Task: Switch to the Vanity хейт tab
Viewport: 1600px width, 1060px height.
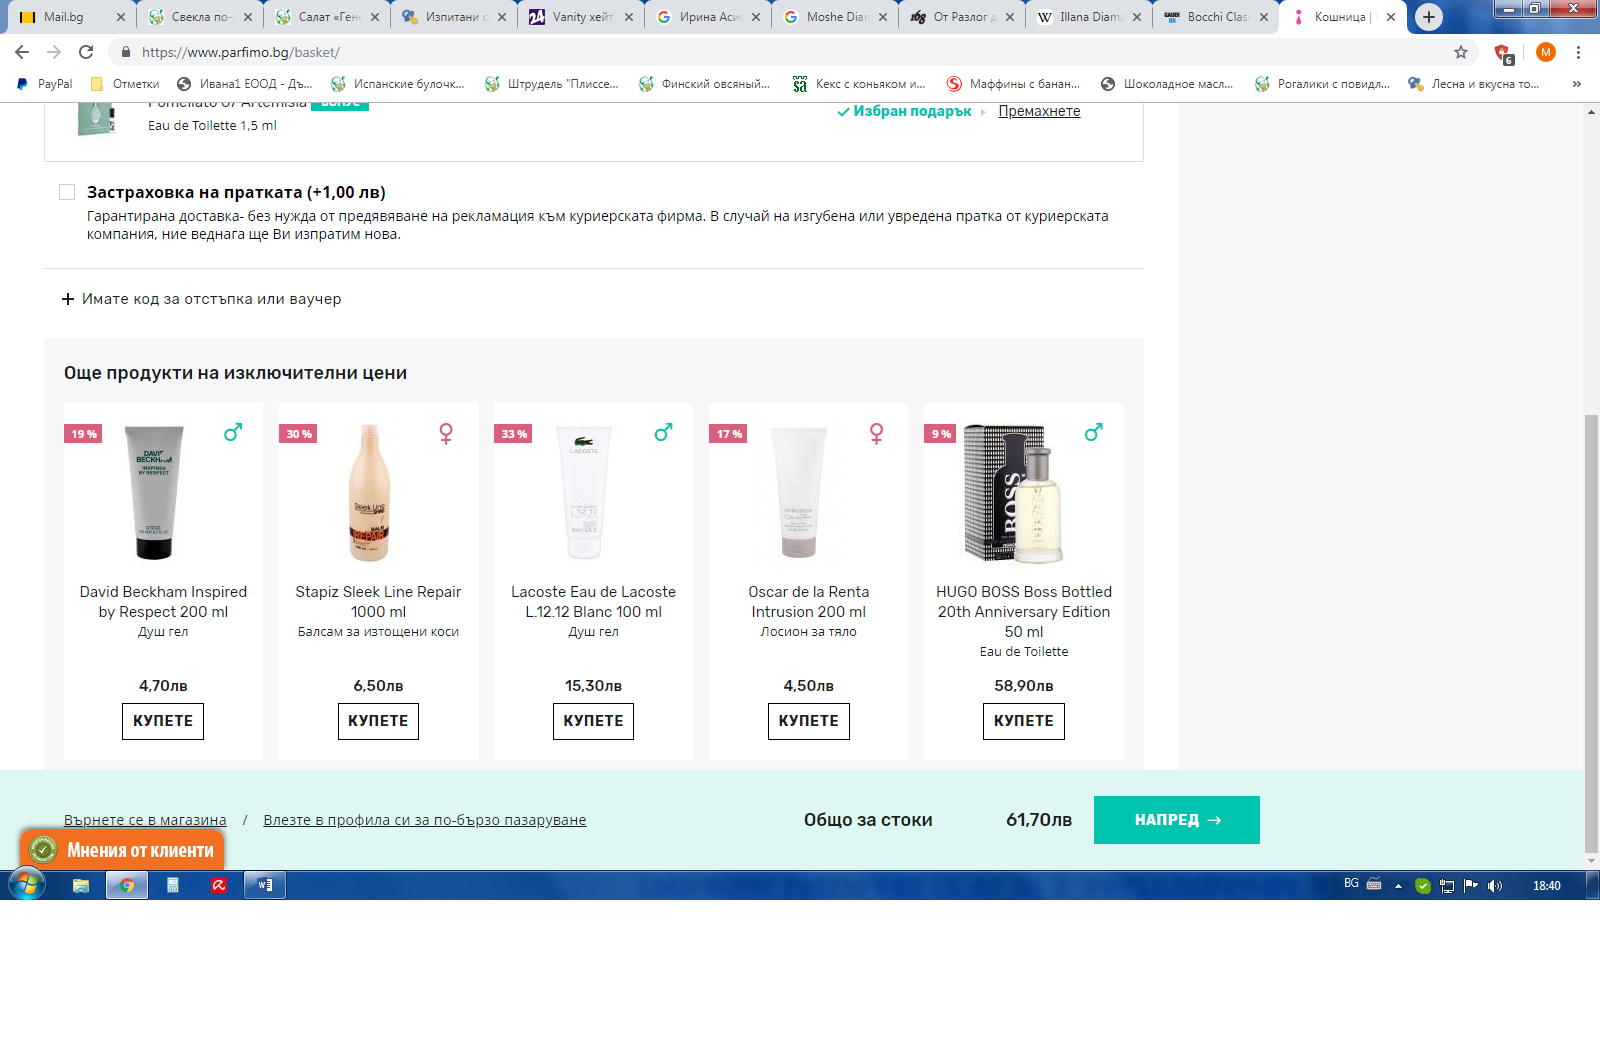Action: [582, 17]
